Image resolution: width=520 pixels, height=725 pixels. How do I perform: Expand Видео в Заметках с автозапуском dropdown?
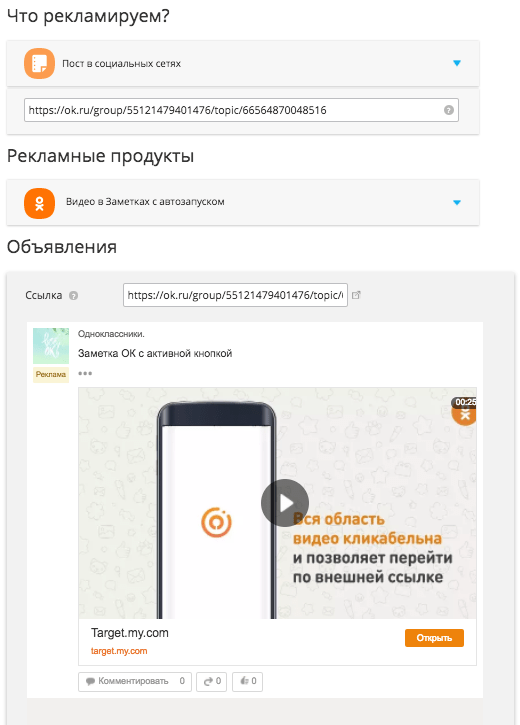coord(457,203)
